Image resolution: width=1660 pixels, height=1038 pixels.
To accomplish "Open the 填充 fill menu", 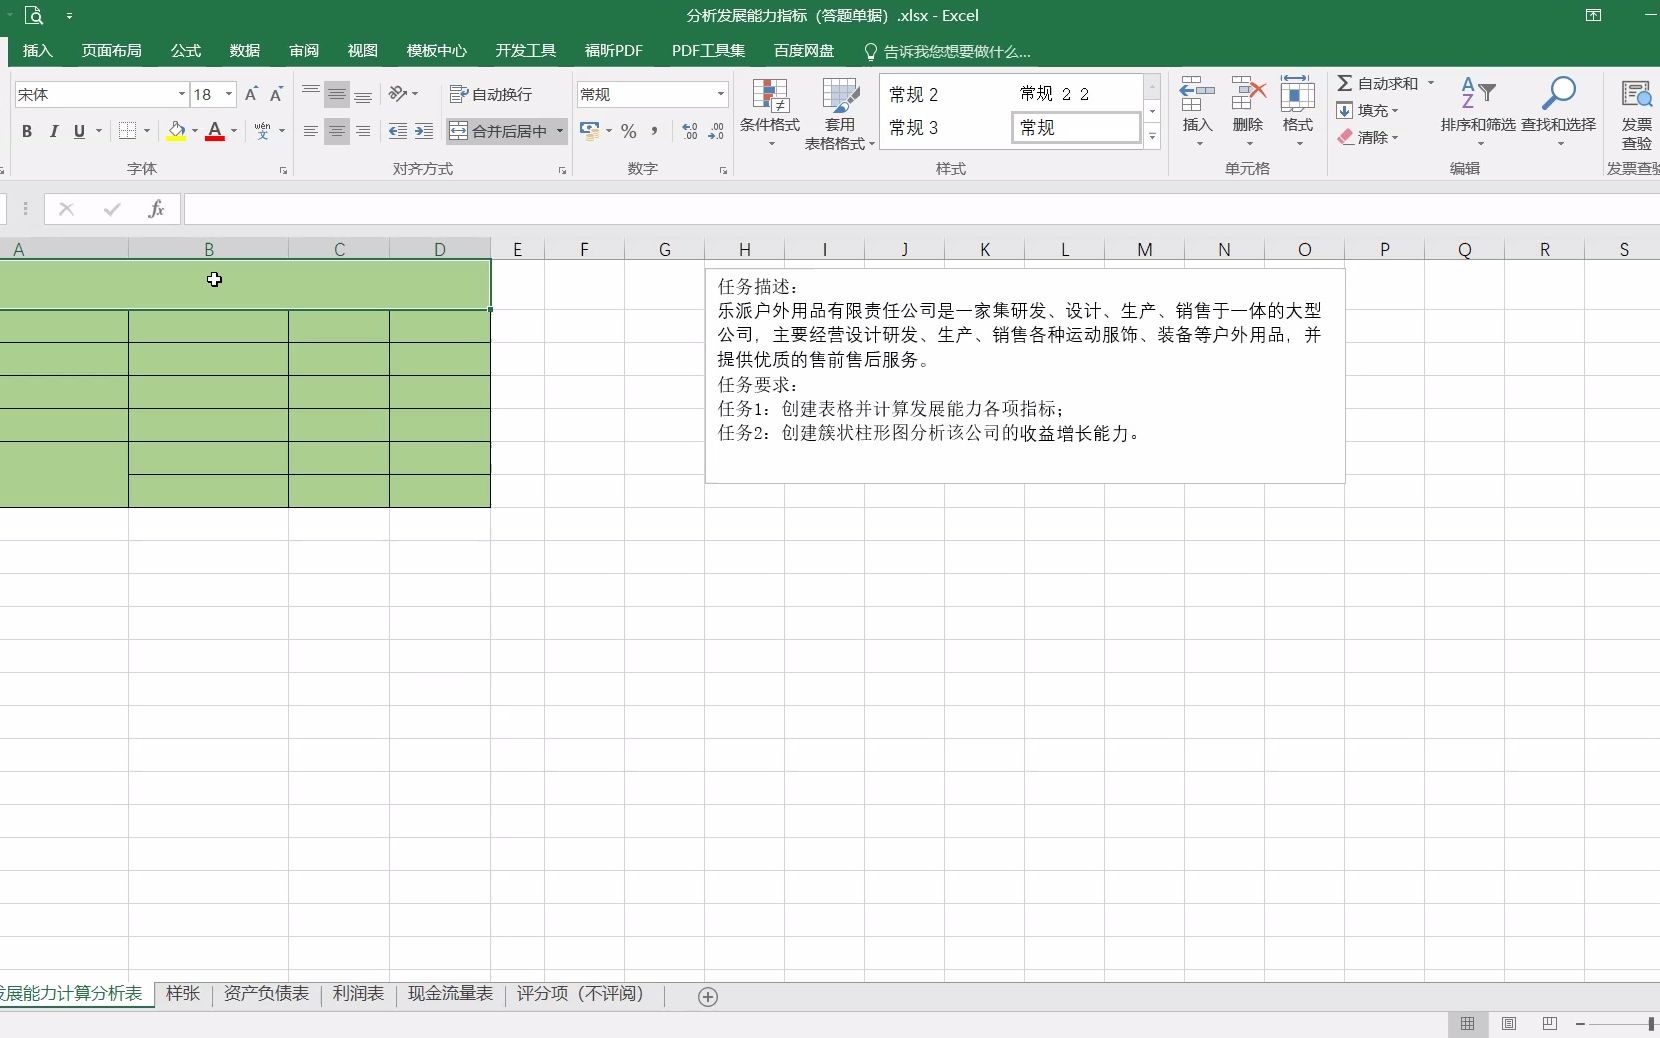I will point(1367,110).
